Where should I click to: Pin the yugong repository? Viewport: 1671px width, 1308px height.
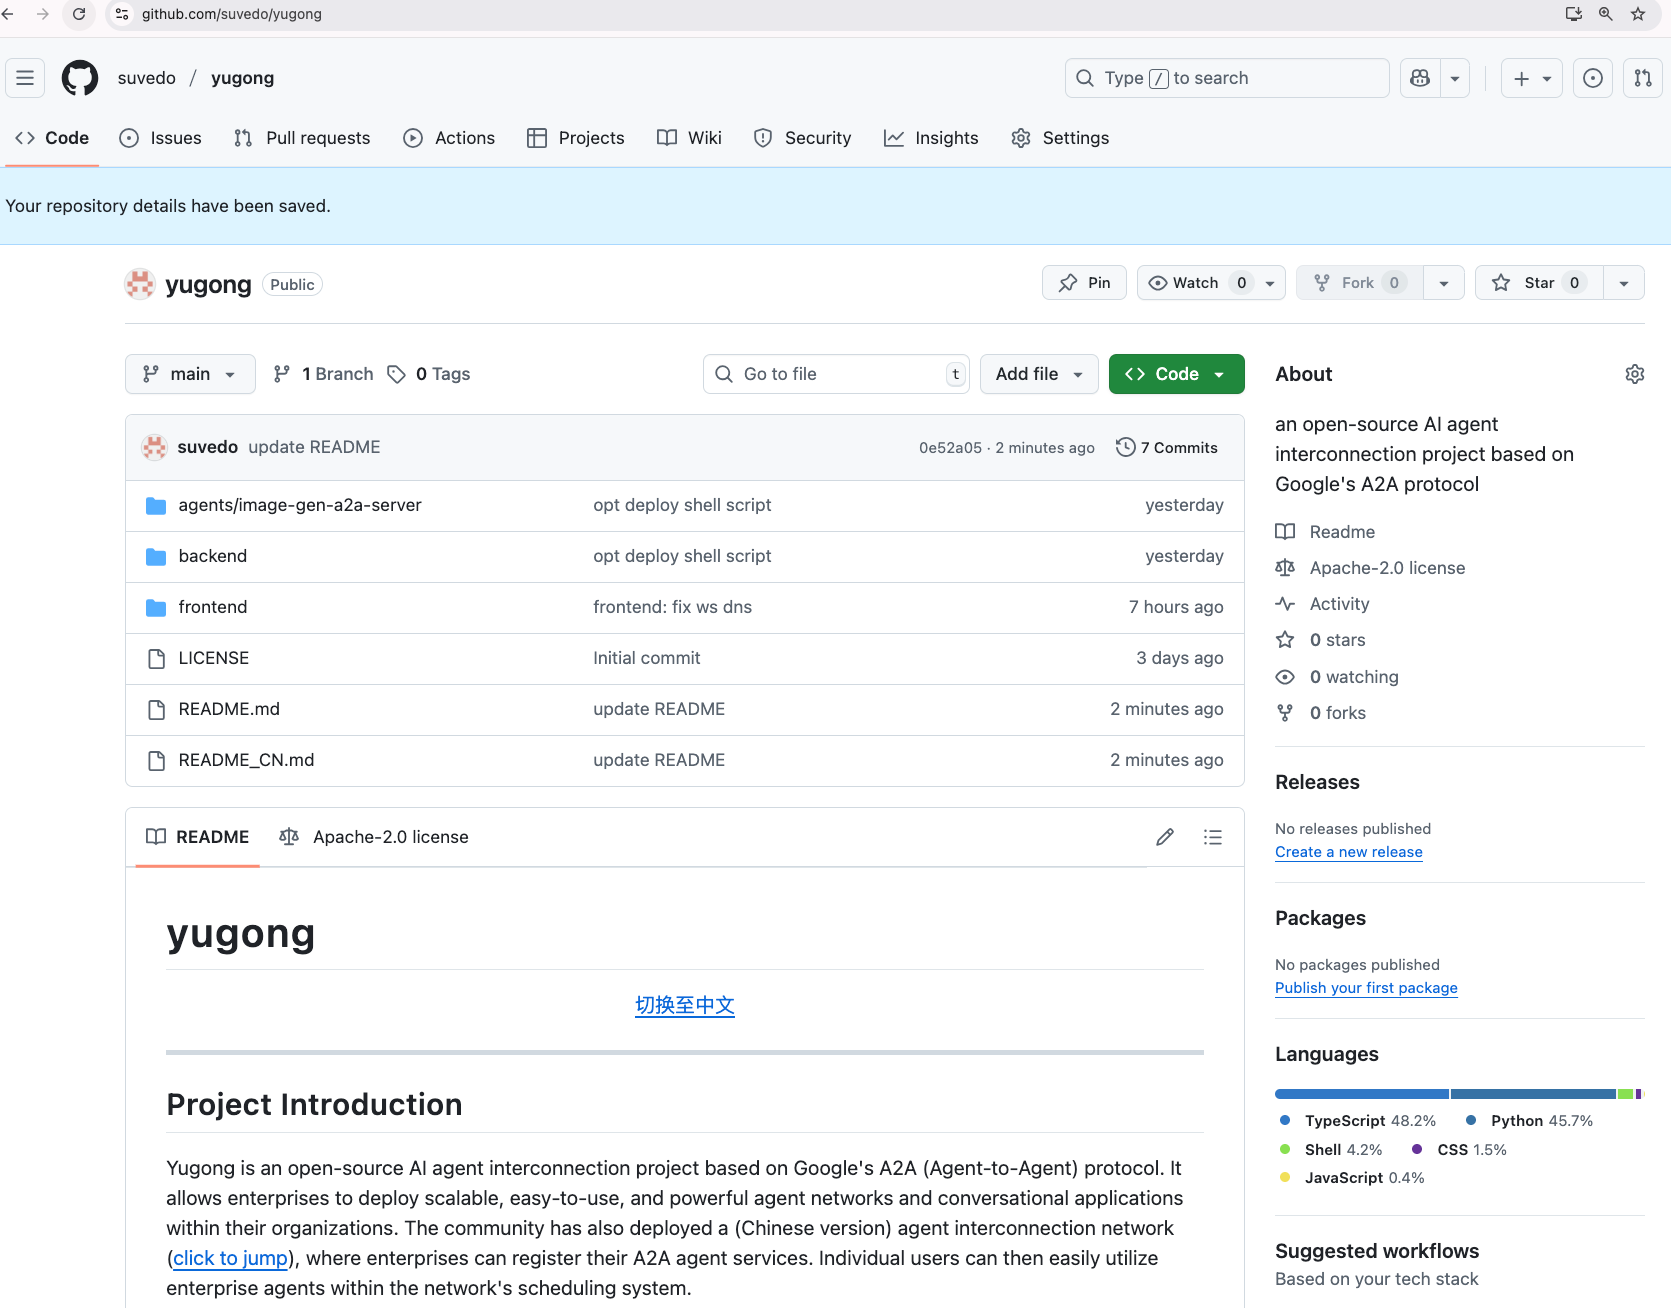(x=1085, y=283)
